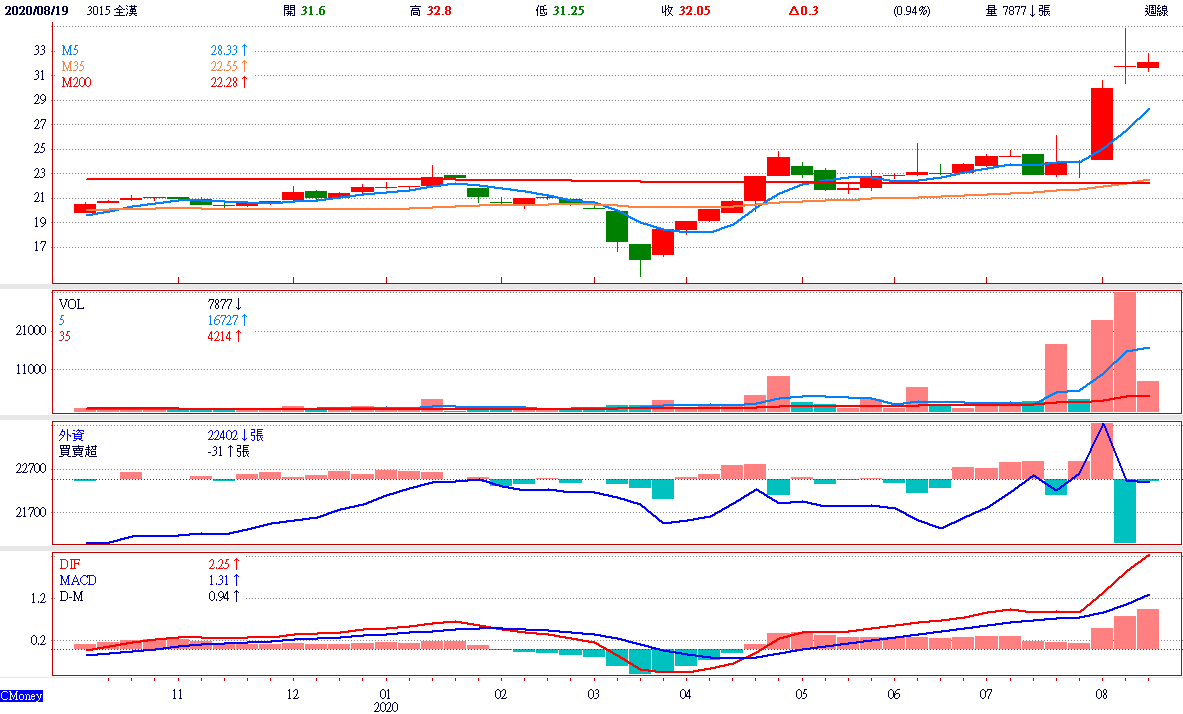Screen dimensions: 1183x714
Task: Click the 08 month marker on time axis
Action: tap(1102, 694)
